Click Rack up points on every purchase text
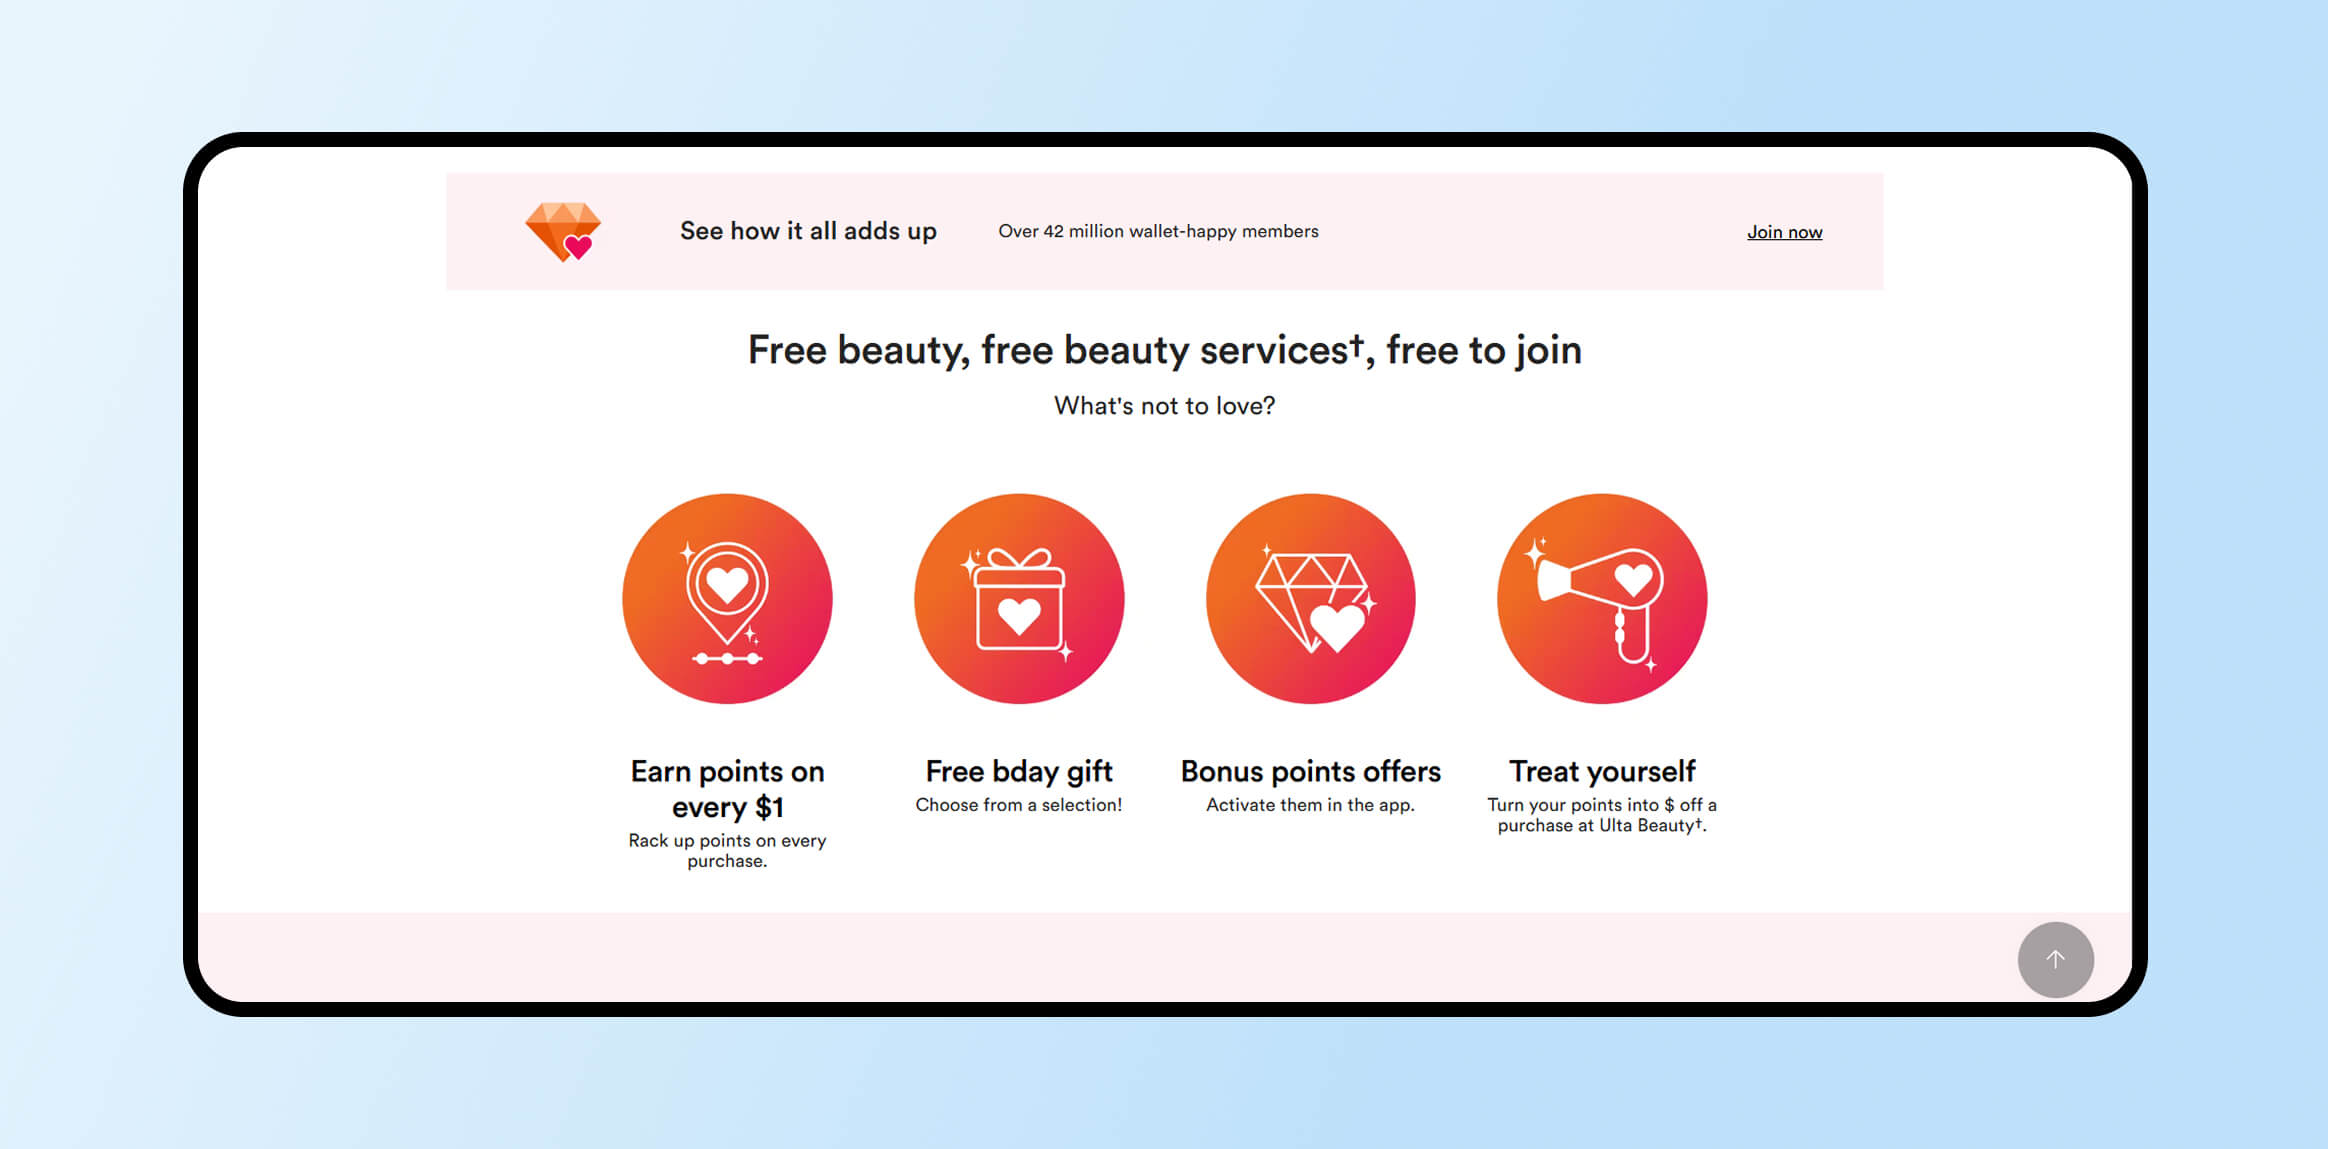The width and height of the screenshot is (2328, 1149). [727, 851]
